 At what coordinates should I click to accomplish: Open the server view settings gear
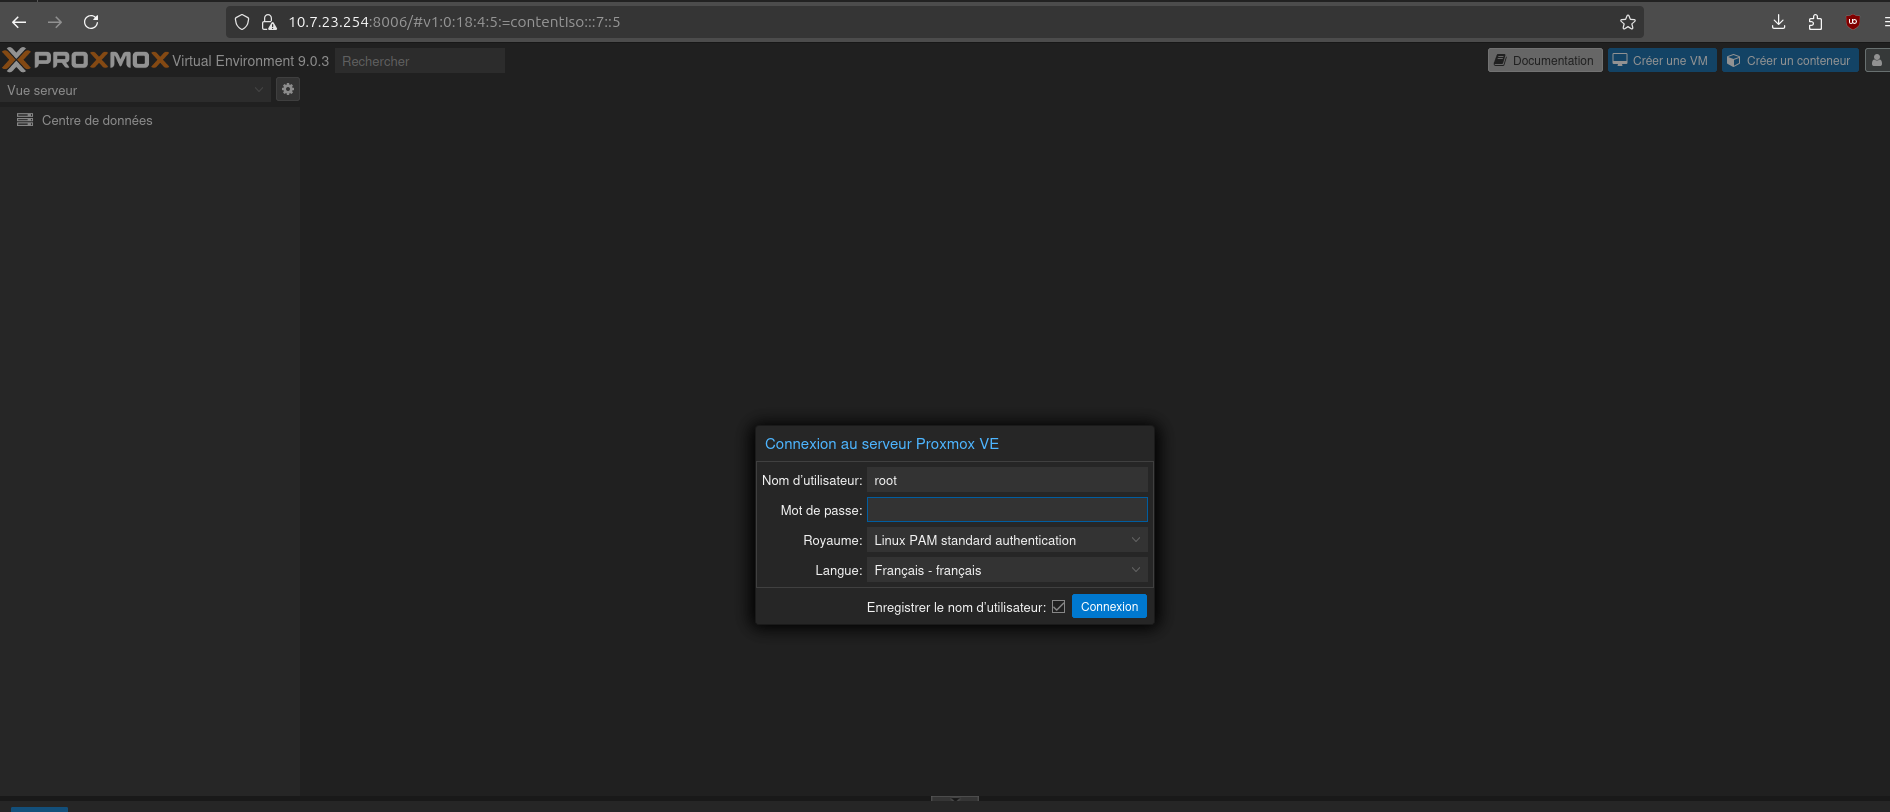point(288,89)
